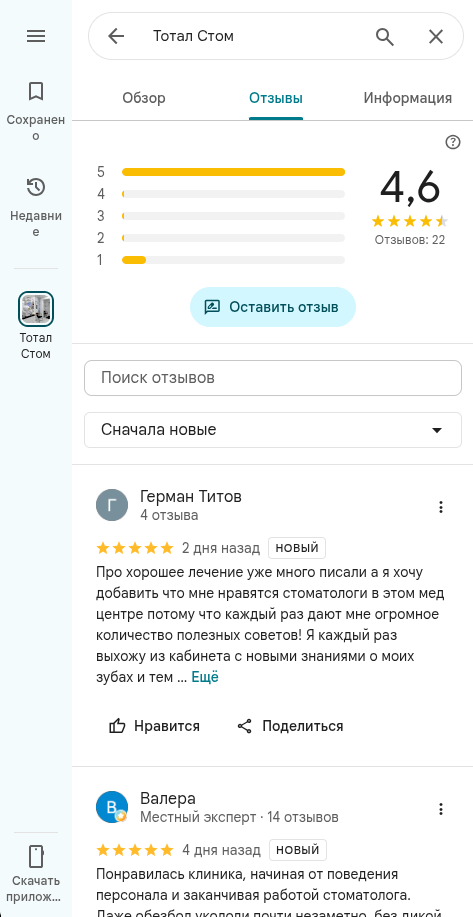Open the Скачать приложение phone icon

36,856
